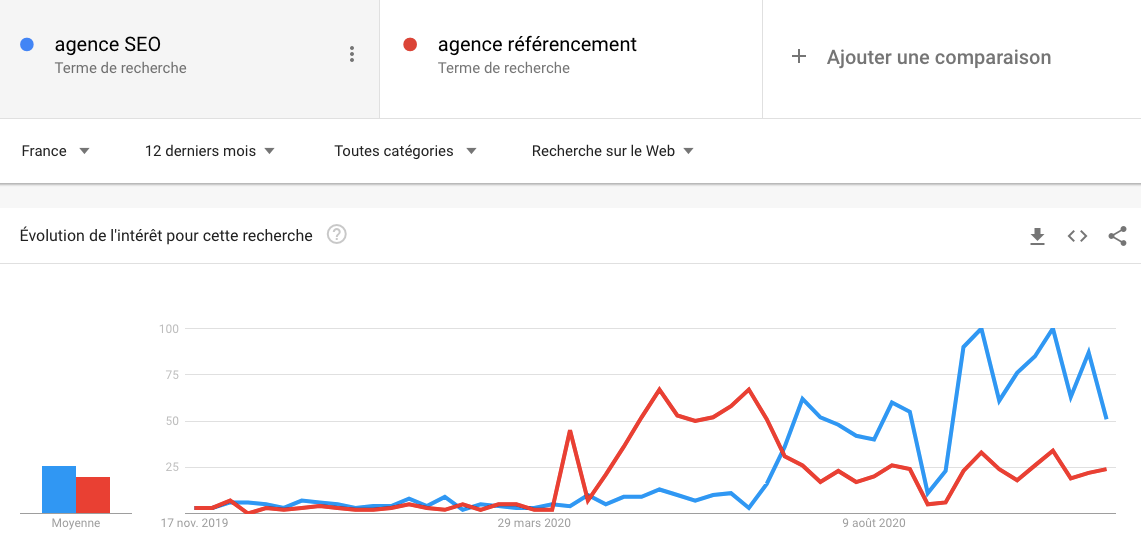
Task: Select the agence SEO search term card
Action: click(189, 59)
